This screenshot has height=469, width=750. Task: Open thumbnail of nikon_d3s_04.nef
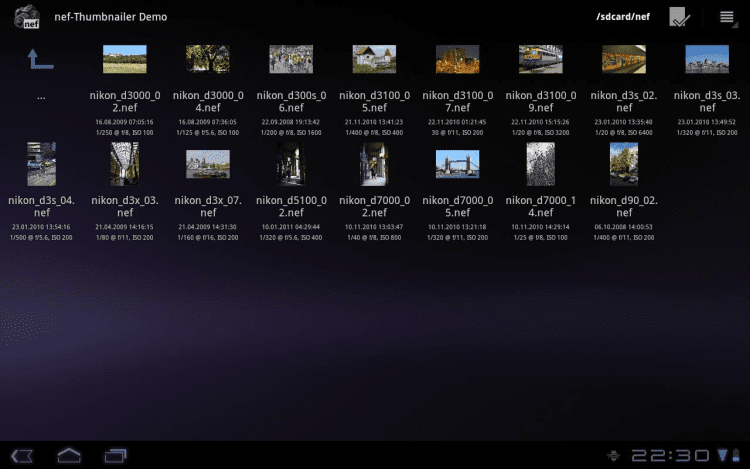(42, 164)
